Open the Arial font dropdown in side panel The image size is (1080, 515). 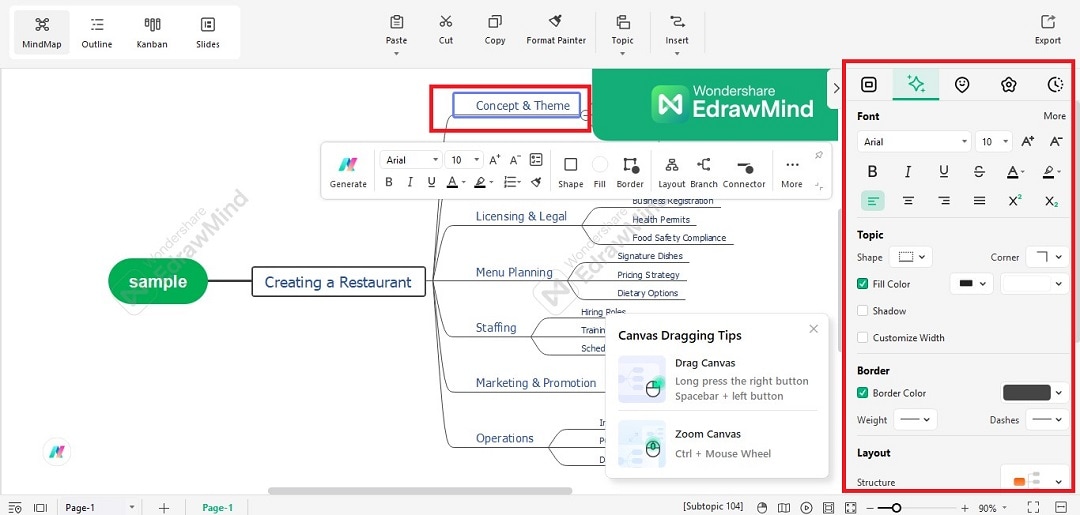[x=914, y=142]
